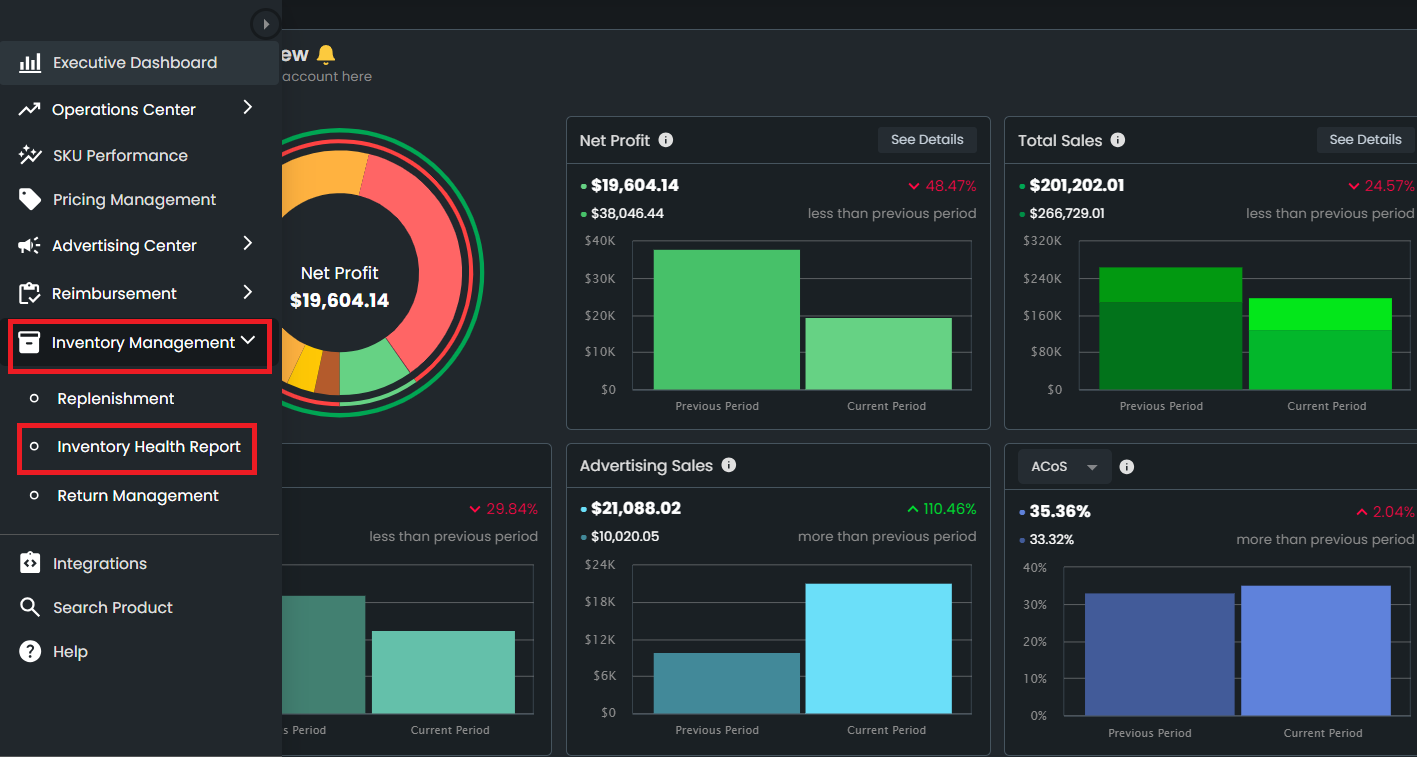Open Help via the question mark icon
This screenshot has height=757, width=1417.
(29, 651)
